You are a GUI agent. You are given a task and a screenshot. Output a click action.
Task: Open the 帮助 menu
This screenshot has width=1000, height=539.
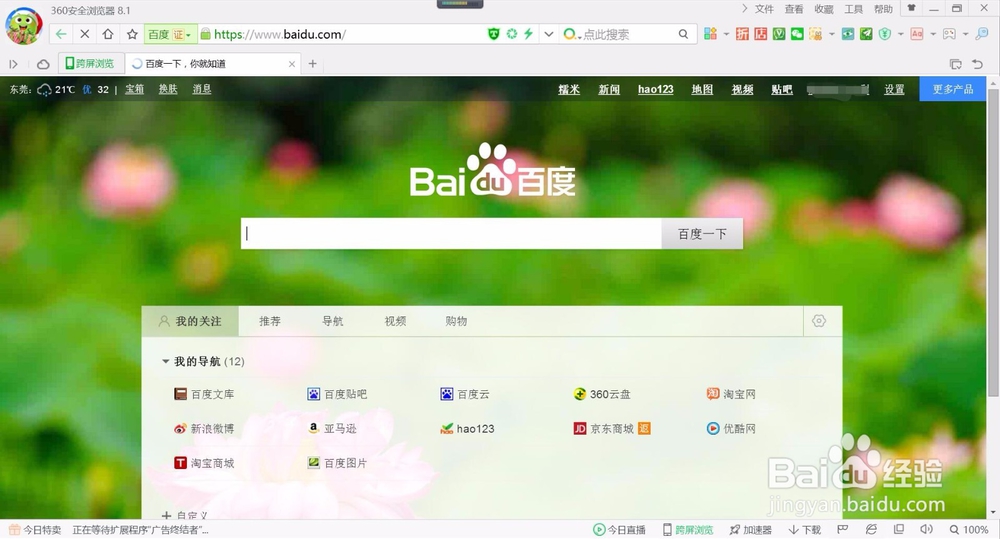pyautogui.click(x=883, y=9)
